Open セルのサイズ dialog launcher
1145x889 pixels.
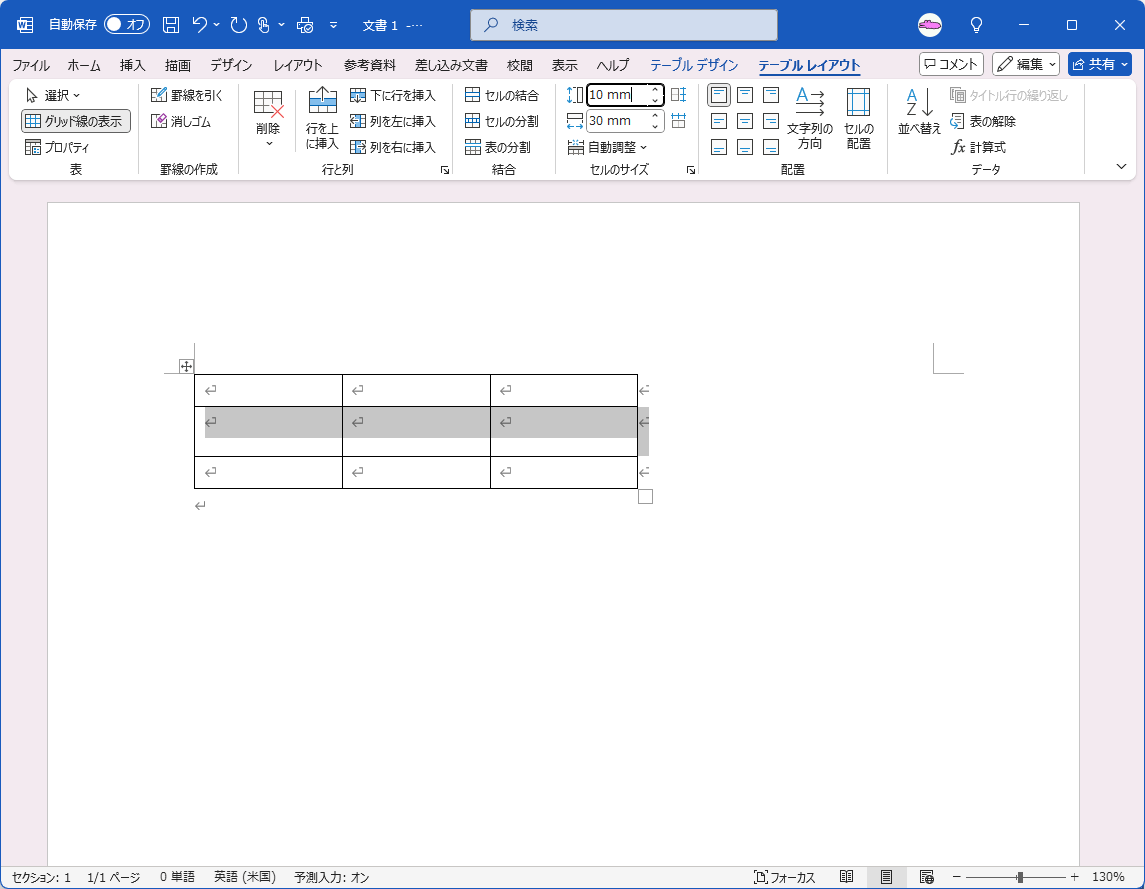point(691,170)
